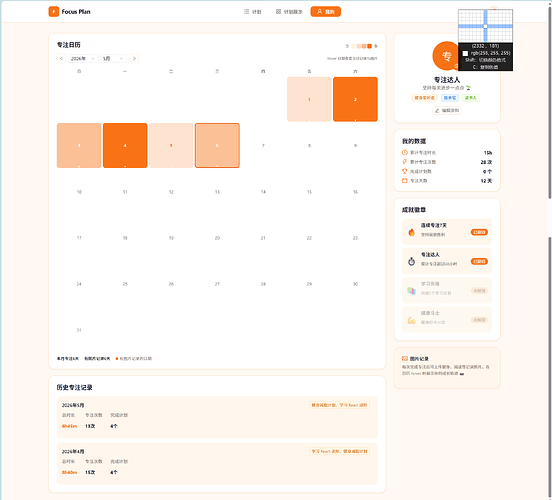Select calendar day 5
This screenshot has height=500, width=552.
tap(171, 145)
